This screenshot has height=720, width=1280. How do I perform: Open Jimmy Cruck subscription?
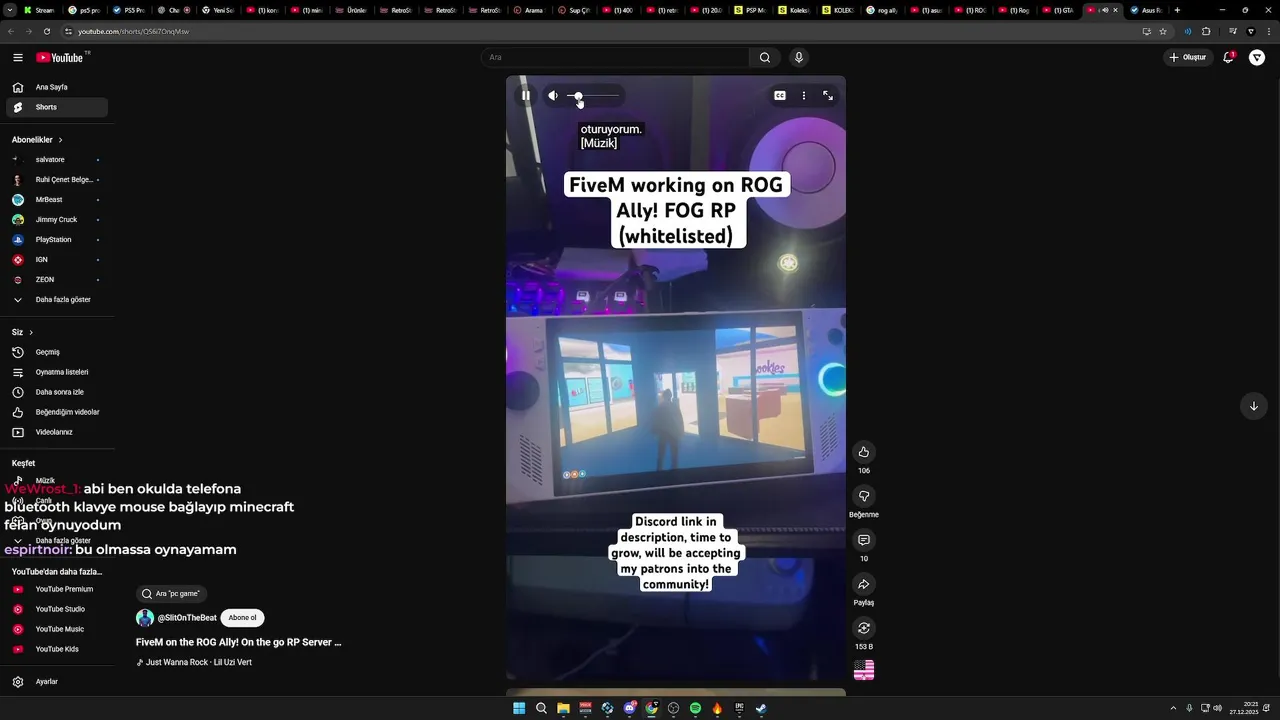[57, 220]
